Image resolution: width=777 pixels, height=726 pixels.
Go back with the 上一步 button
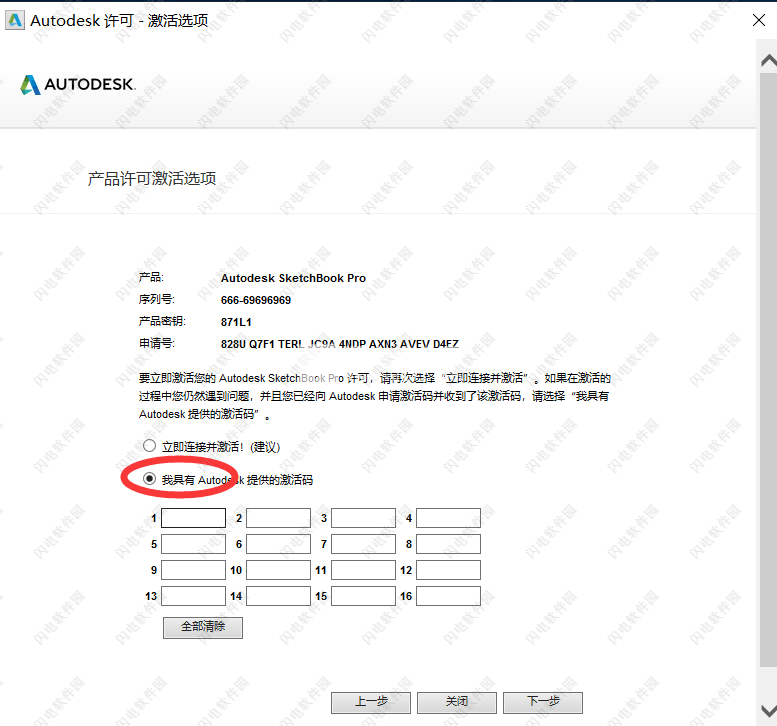371,702
